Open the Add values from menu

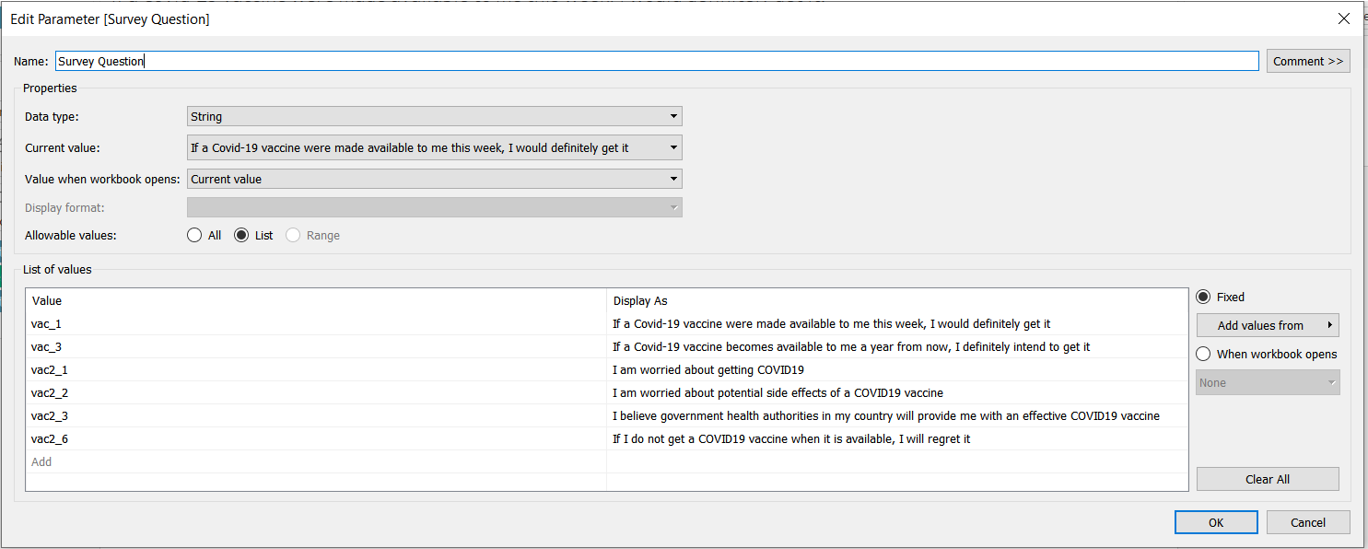pyautogui.click(x=1267, y=325)
